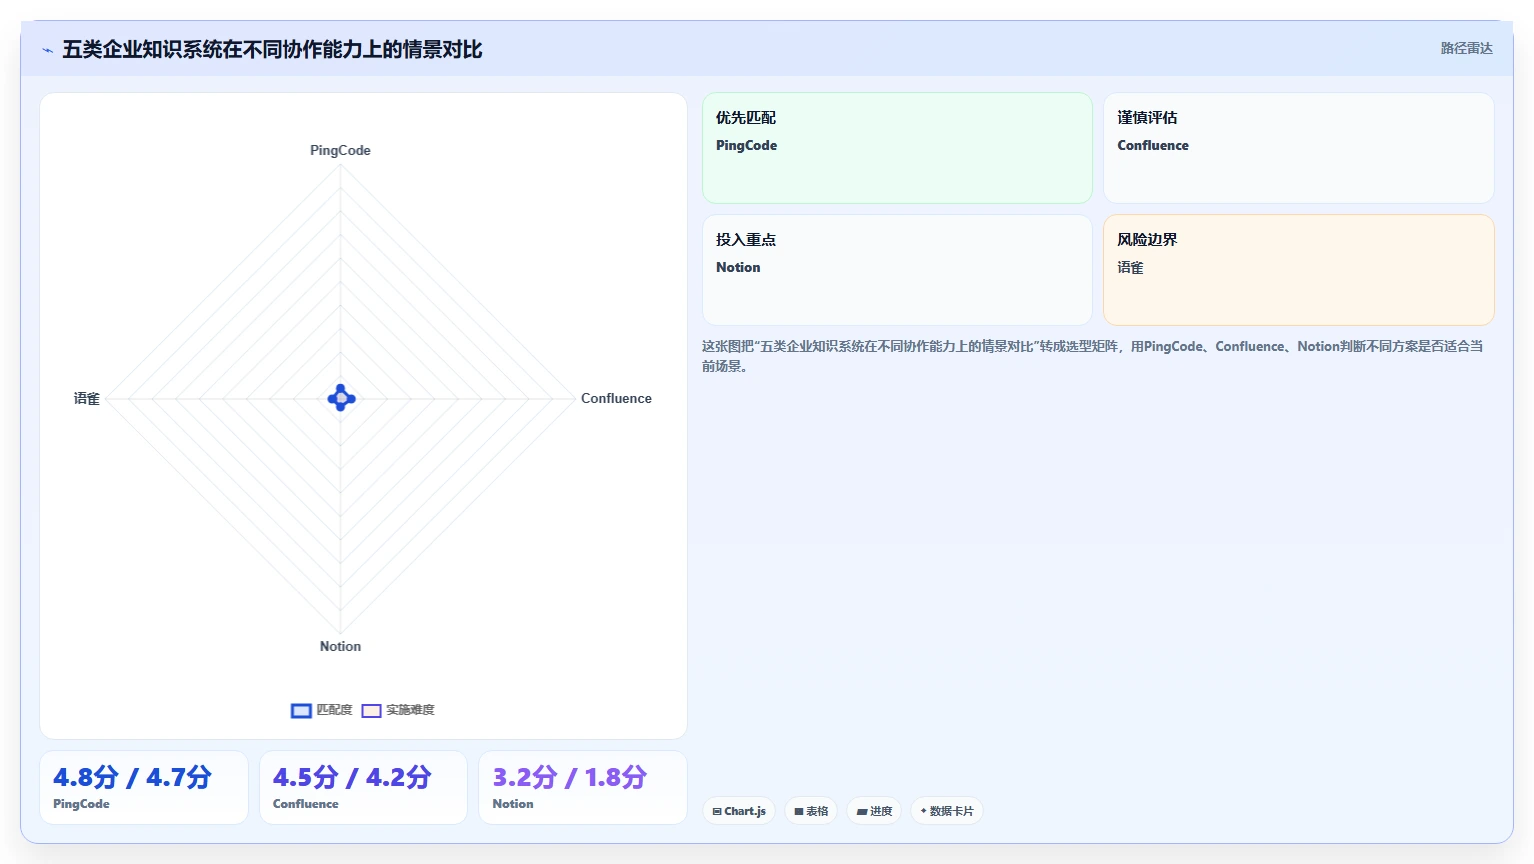The width and height of the screenshot is (1534, 864).
Task: Click the Notion axis label on the radar
Action: coord(340,646)
